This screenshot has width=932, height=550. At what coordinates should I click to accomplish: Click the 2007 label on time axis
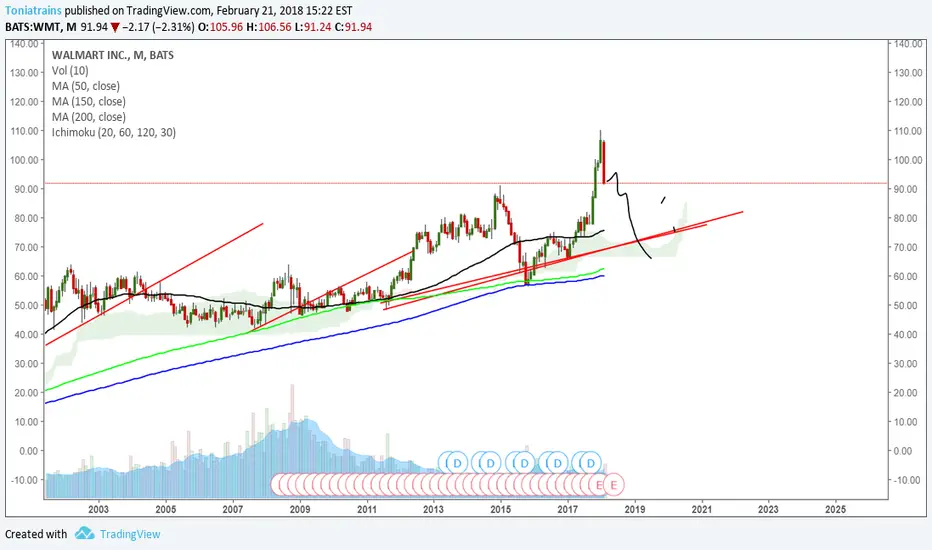pyautogui.click(x=233, y=509)
